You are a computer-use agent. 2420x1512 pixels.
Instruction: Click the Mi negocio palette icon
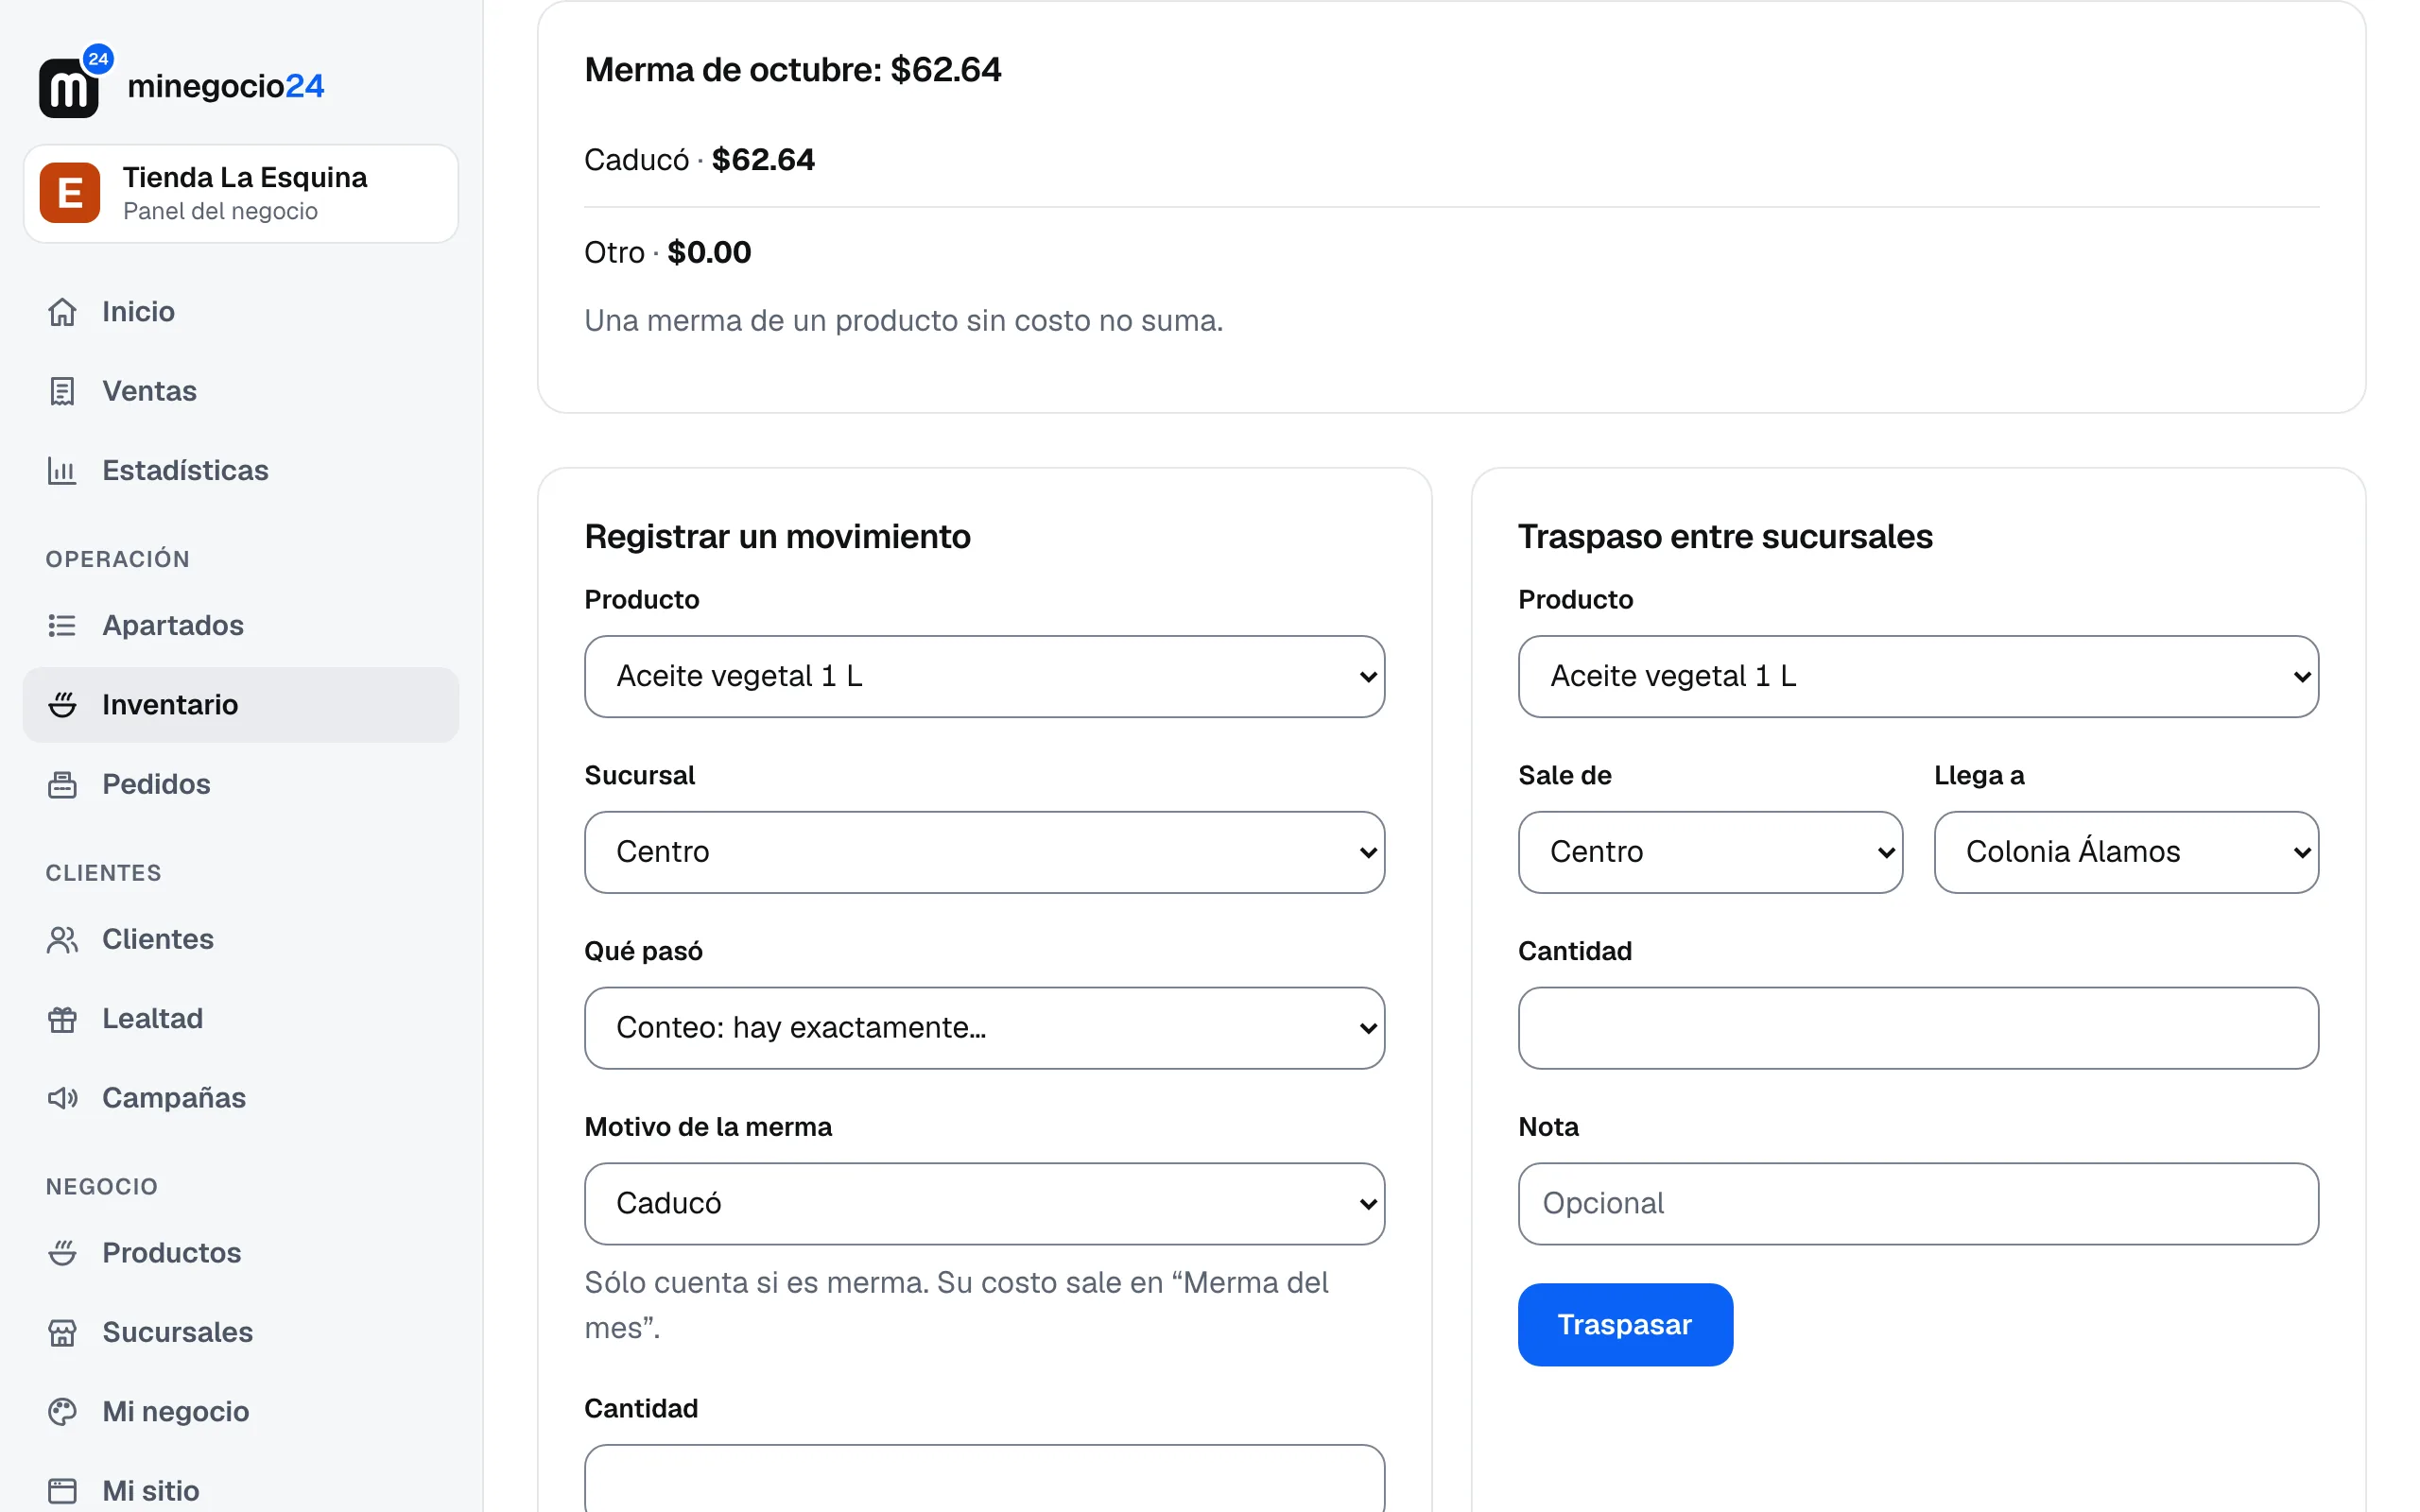62,1411
